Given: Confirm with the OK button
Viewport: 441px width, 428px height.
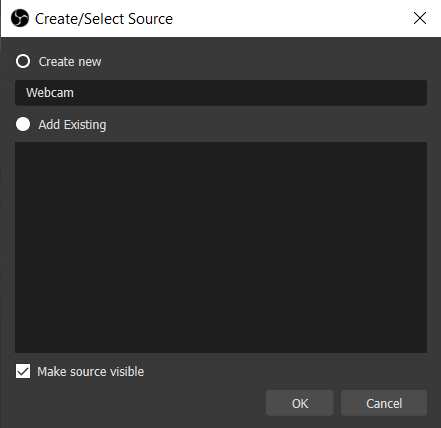Looking at the screenshot, I should tap(300, 403).
